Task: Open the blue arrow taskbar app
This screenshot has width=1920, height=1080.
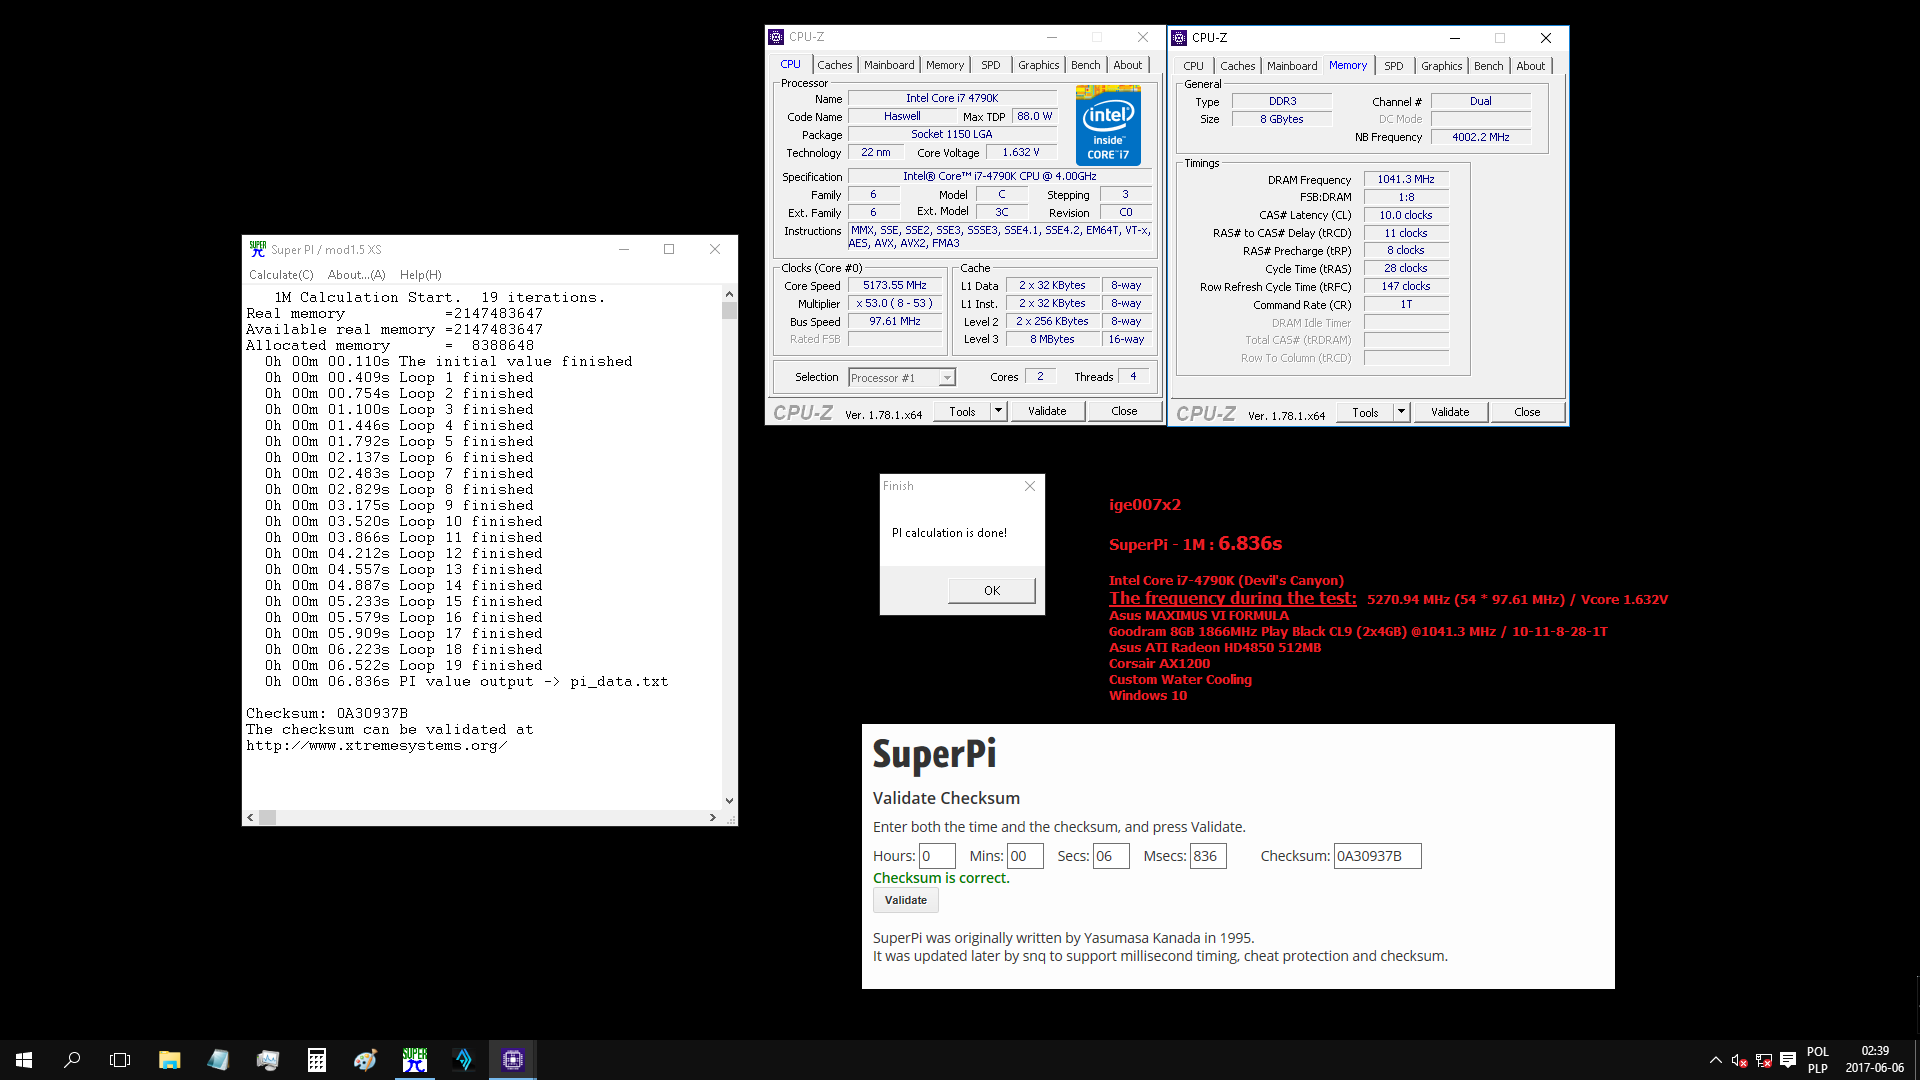Action: point(463,1060)
